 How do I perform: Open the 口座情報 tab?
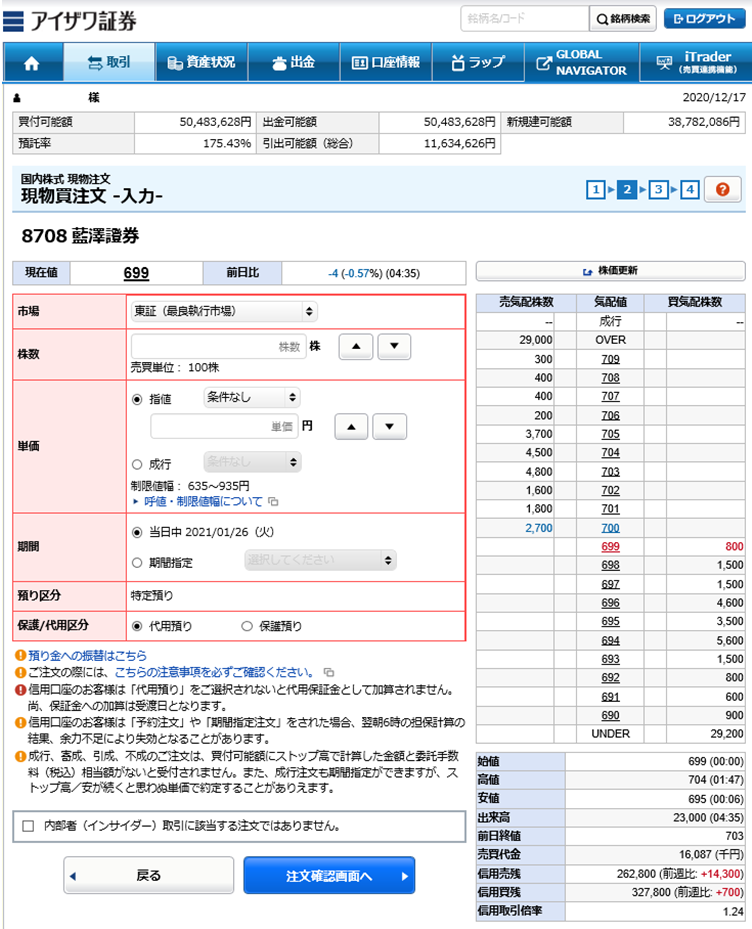point(386,62)
